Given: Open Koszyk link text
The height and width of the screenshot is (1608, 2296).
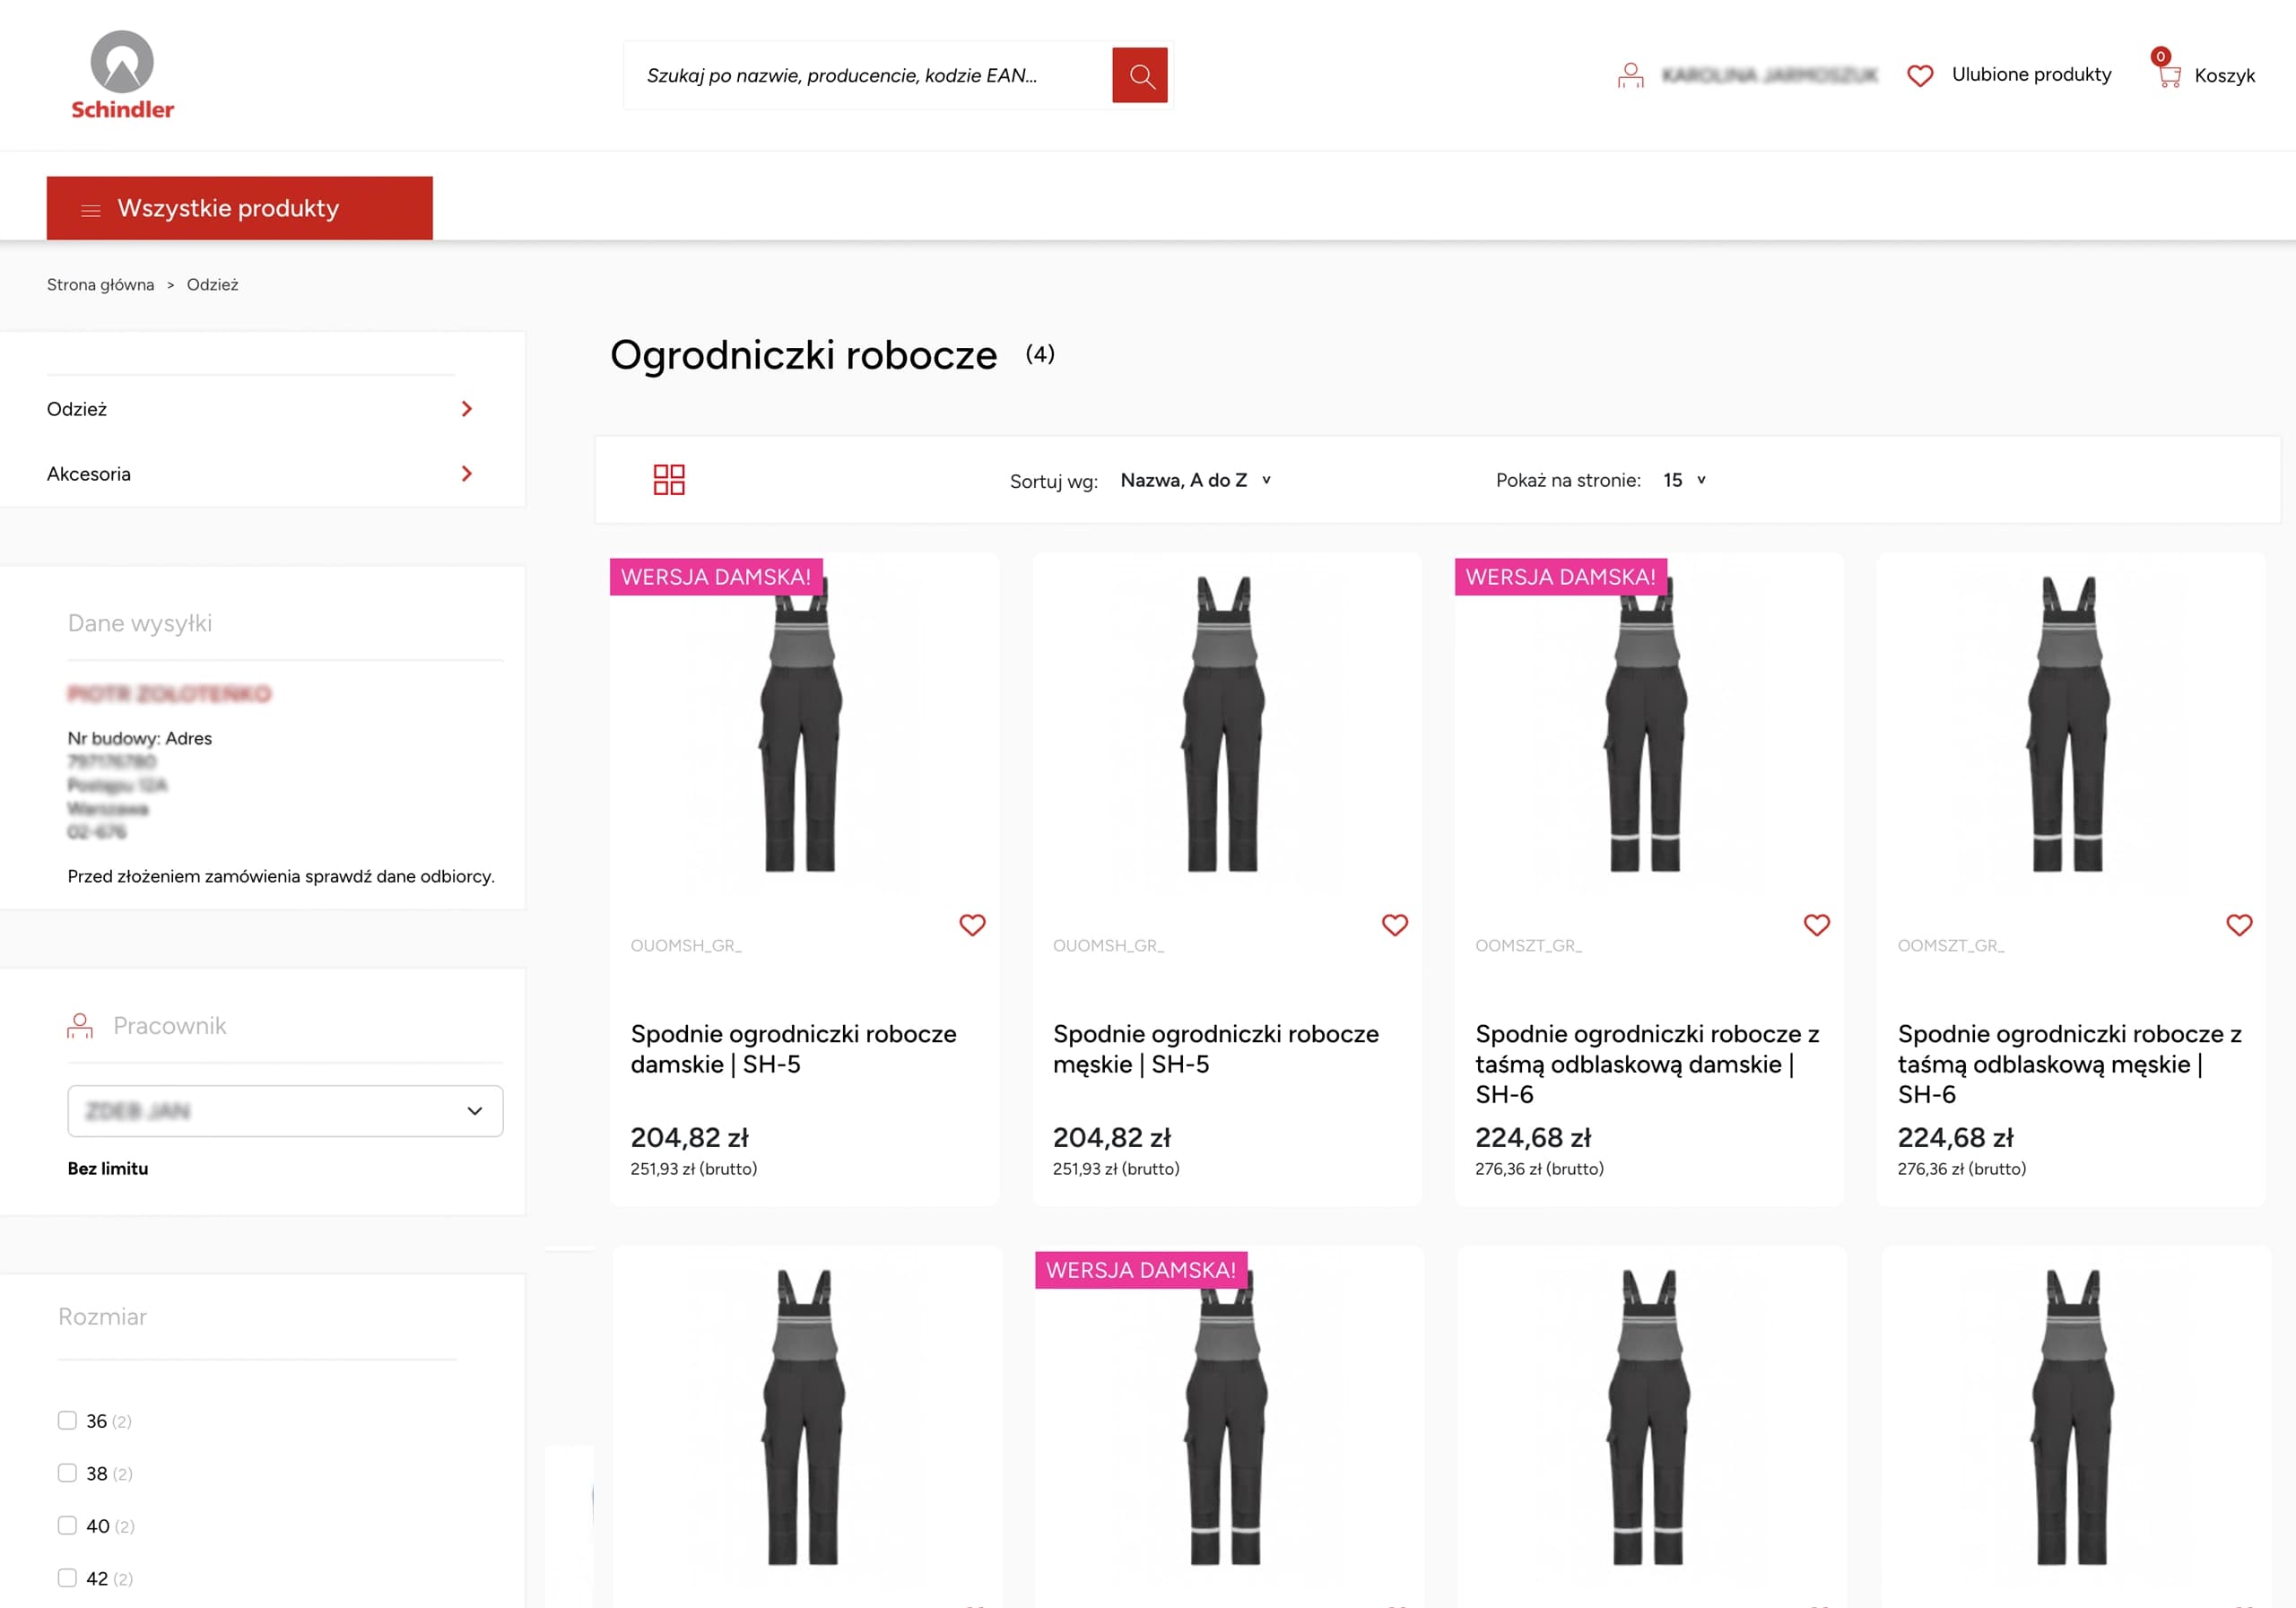Looking at the screenshot, I should pyautogui.click(x=2224, y=76).
